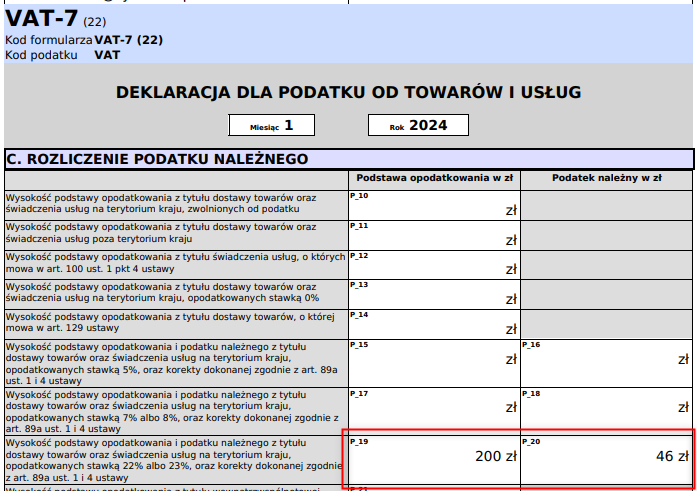This screenshot has width=697, height=491.
Task: Click the large 'VAT-7' form title
Action: coord(42,19)
